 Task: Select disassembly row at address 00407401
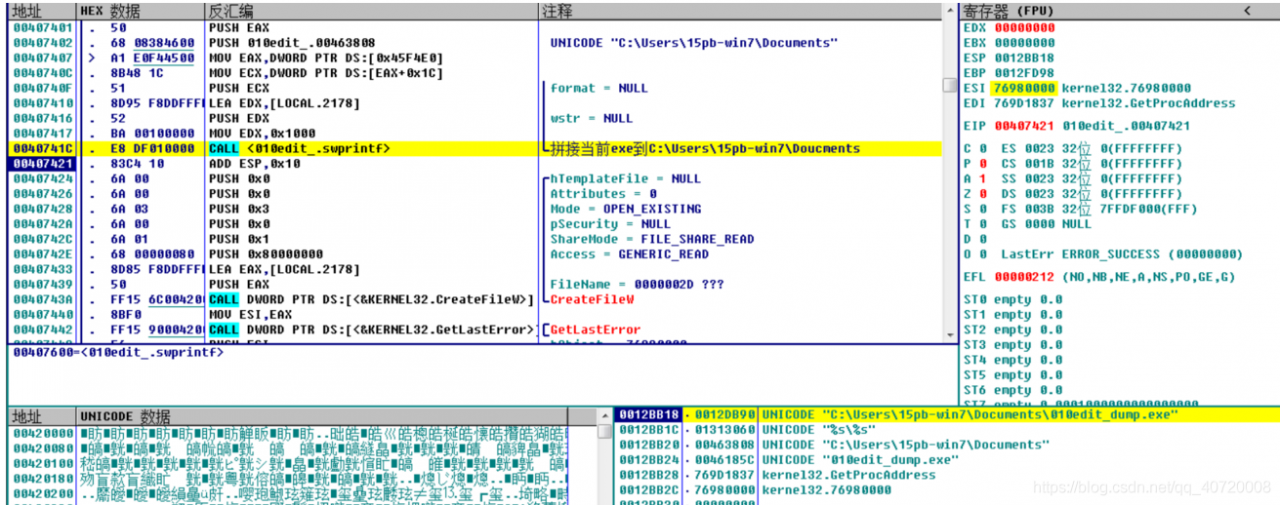(x=475, y=28)
